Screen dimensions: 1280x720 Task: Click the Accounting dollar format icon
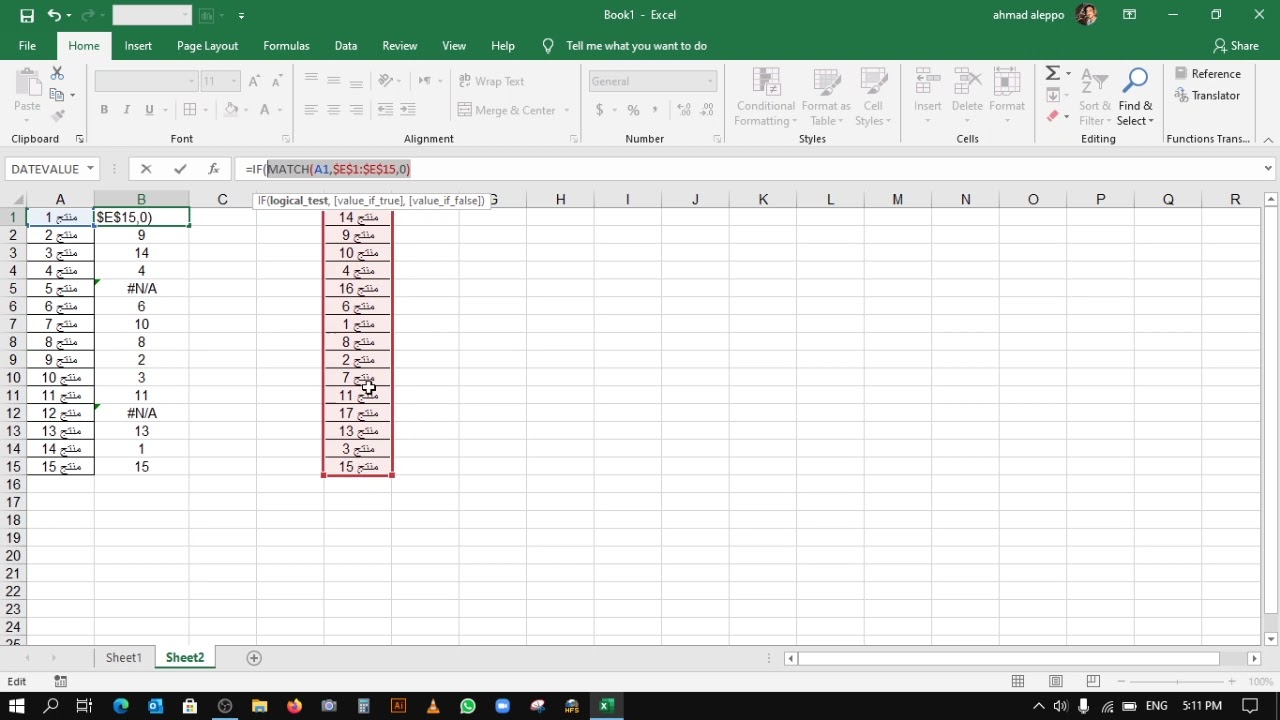(599, 110)
